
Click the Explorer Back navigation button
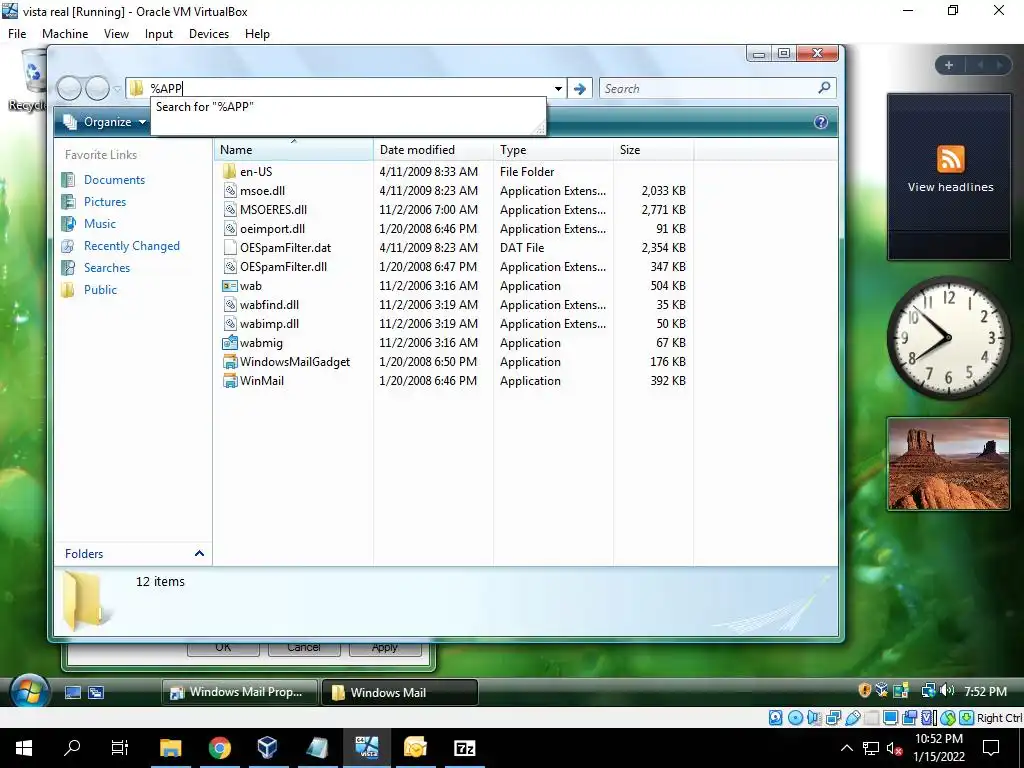(69, 88)
